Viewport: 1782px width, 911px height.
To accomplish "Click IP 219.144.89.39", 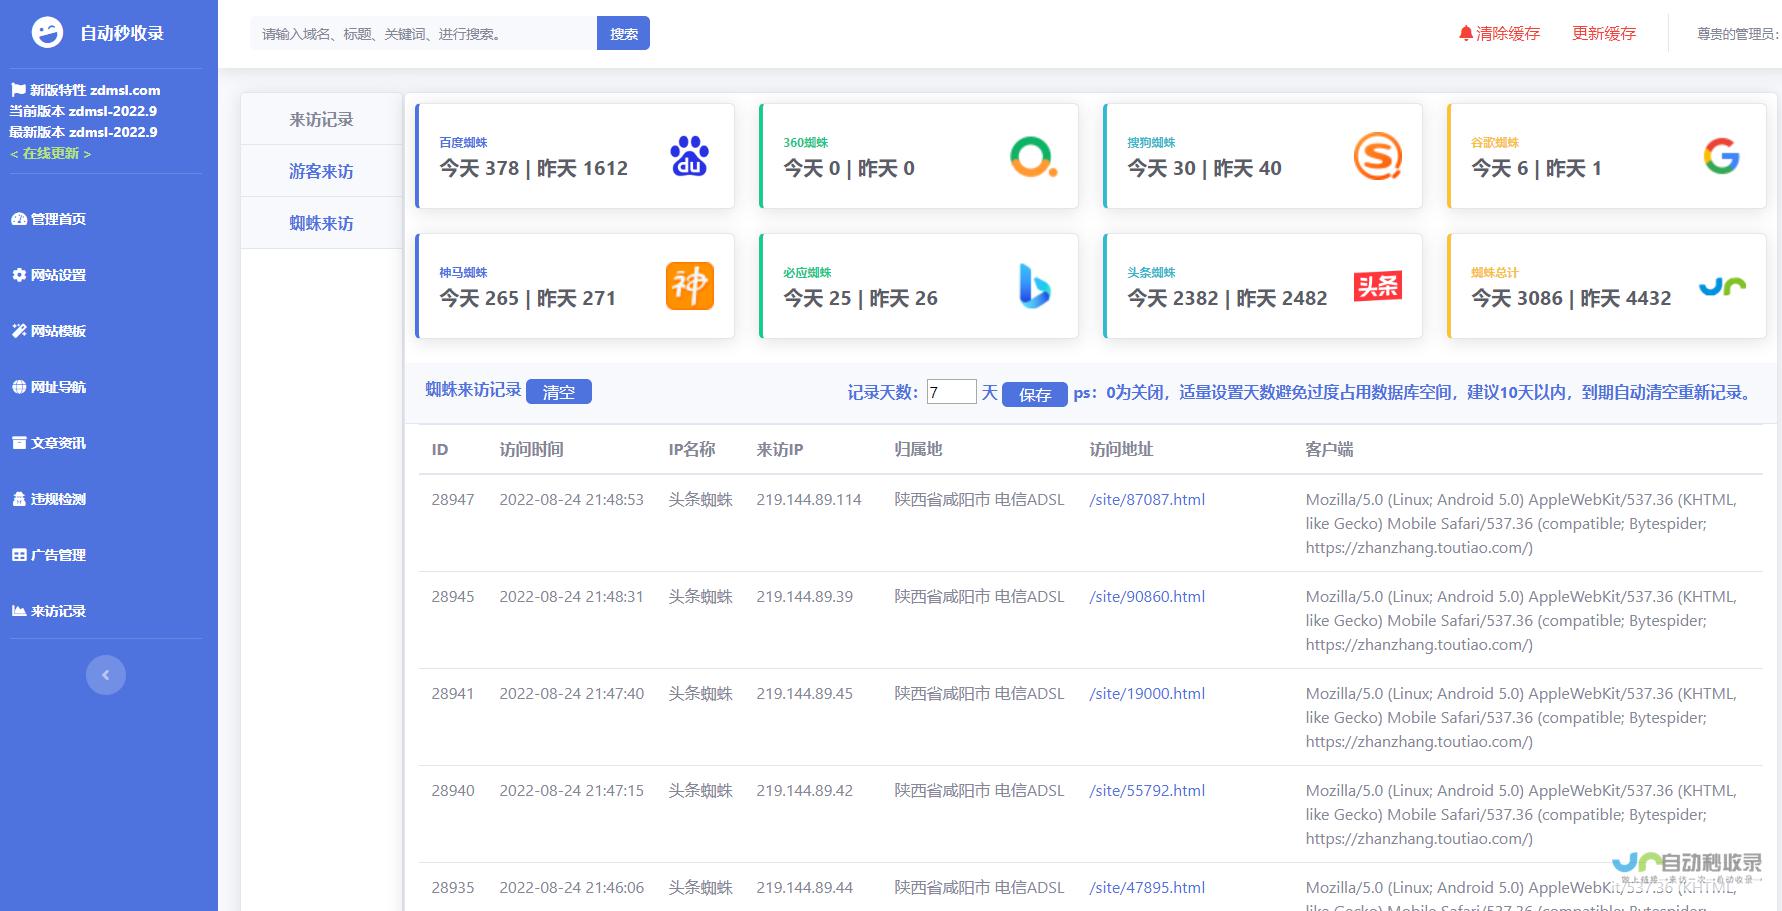I will point(805,596).
